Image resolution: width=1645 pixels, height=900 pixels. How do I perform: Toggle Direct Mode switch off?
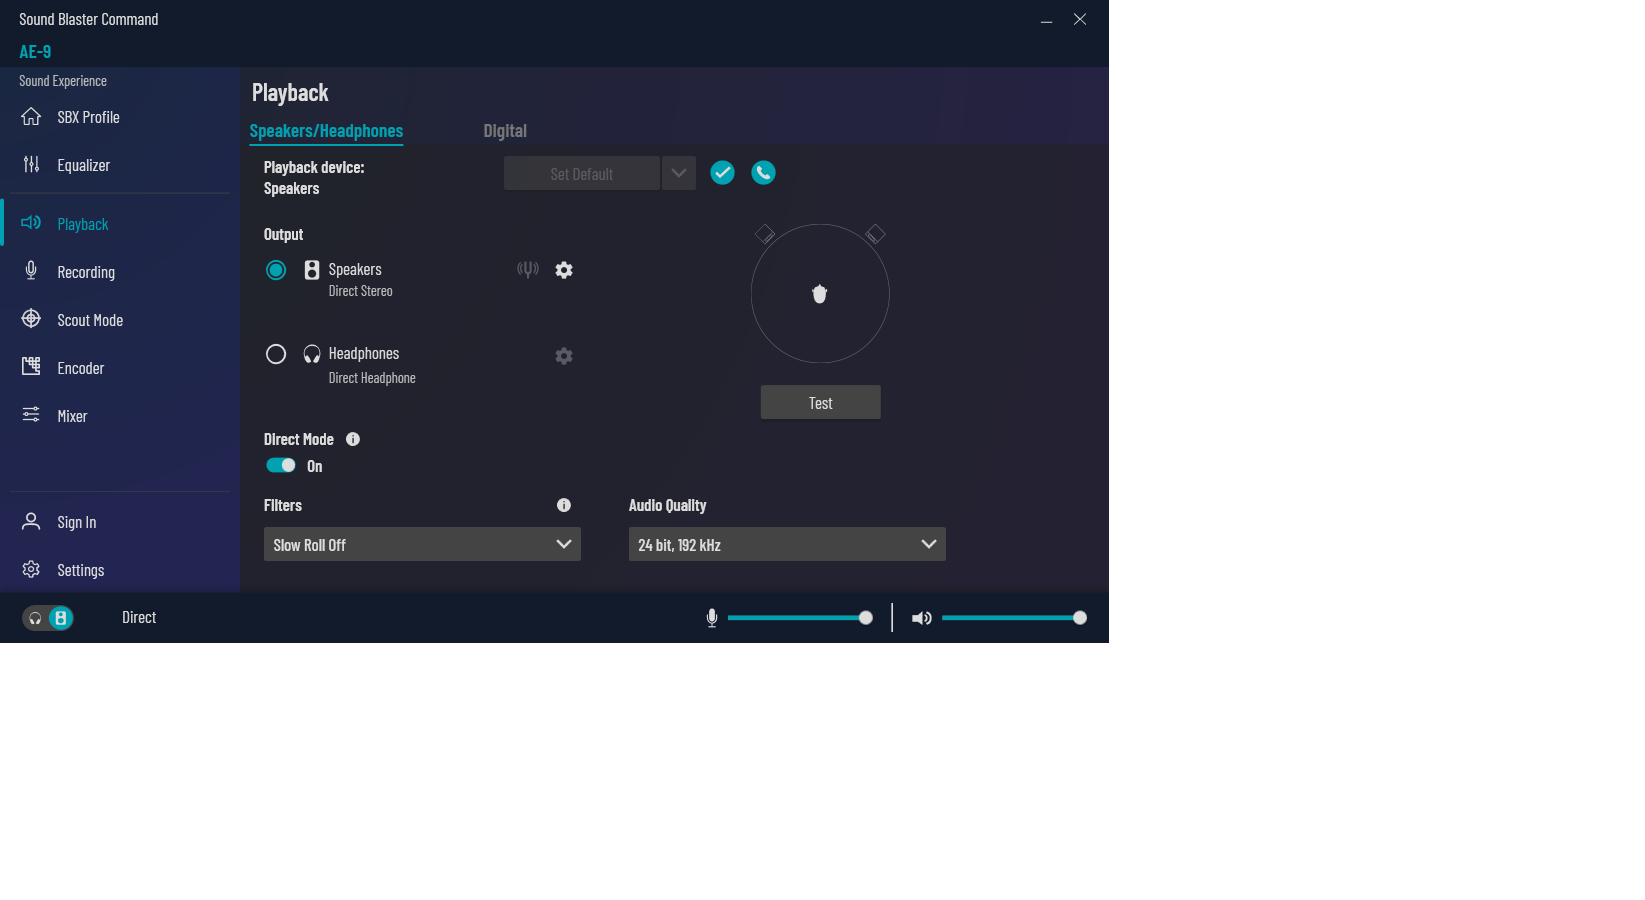pos(281,465)
